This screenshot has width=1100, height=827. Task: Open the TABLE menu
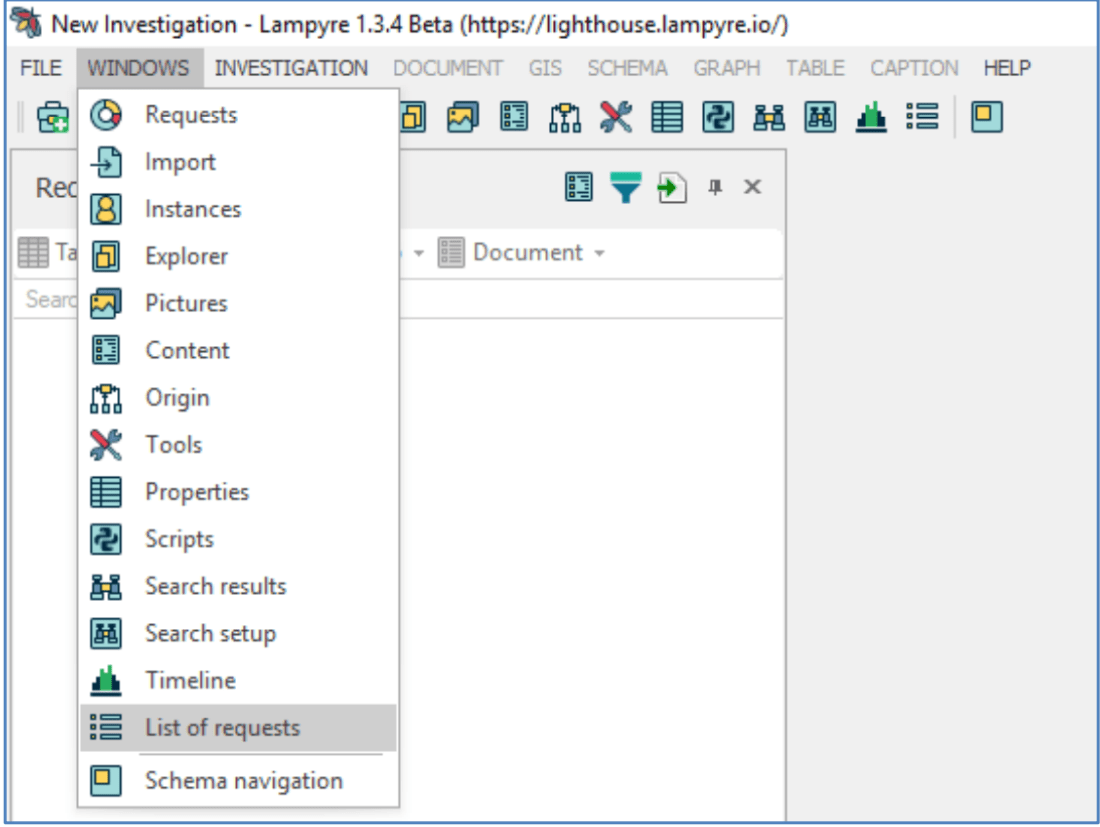click(815, 68)
